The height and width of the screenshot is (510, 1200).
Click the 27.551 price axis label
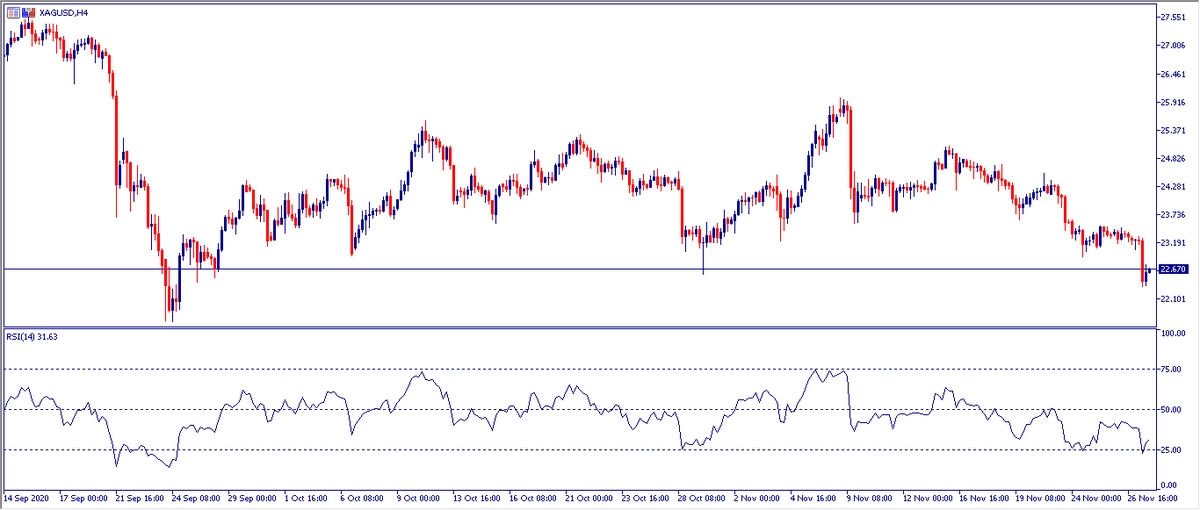coord(1173,17)
